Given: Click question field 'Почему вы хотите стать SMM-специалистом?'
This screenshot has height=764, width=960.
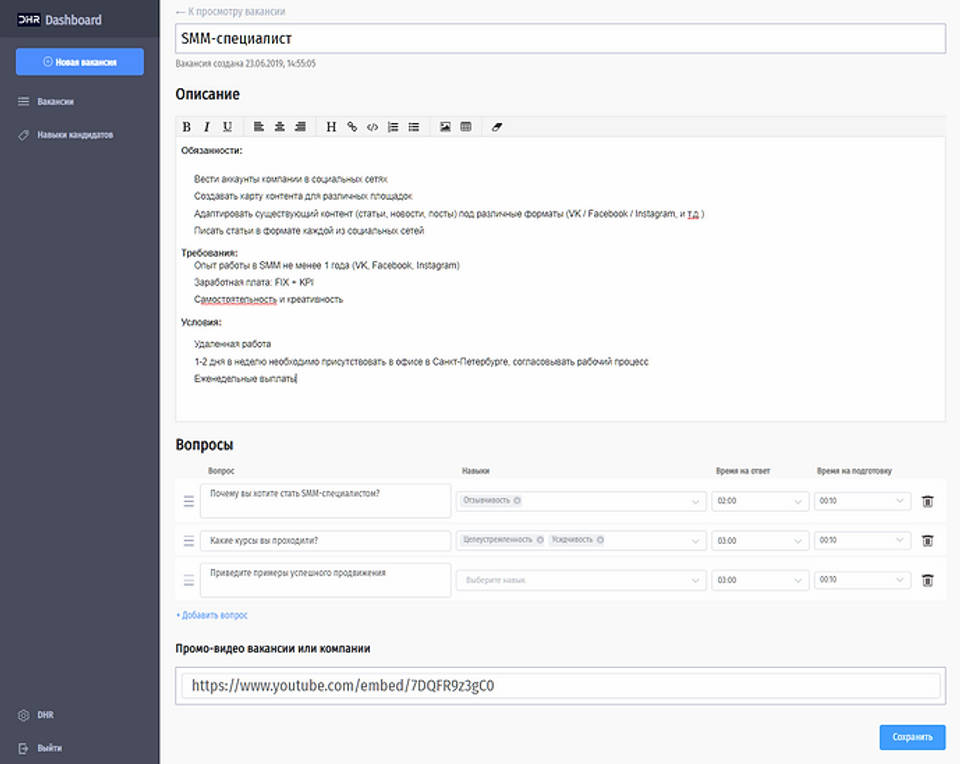Looking at the screenshot, I should 325,501.
